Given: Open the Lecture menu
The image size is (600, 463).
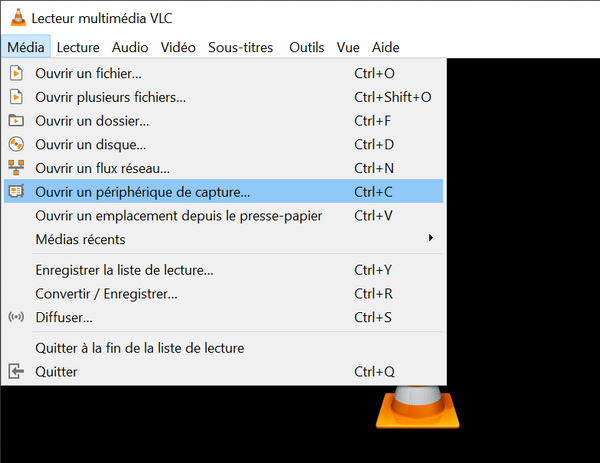Looking at the screenshot, I should pyautogui.click(x=78, y=47).
